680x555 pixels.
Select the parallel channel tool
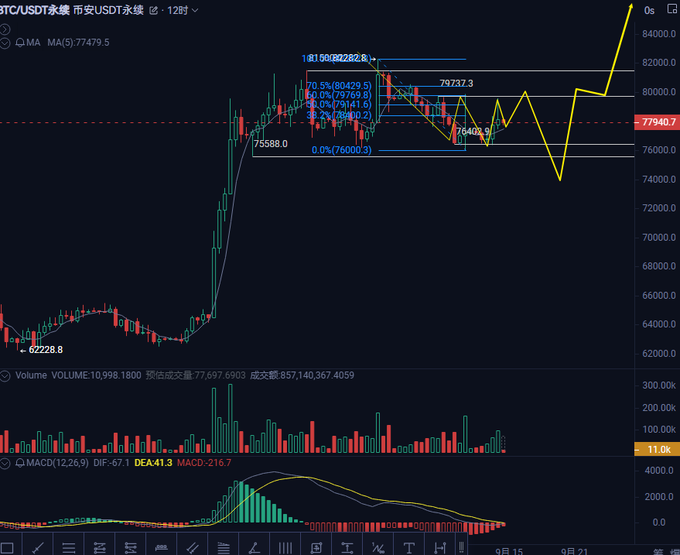pyautogui.click(x=193, y=548)
